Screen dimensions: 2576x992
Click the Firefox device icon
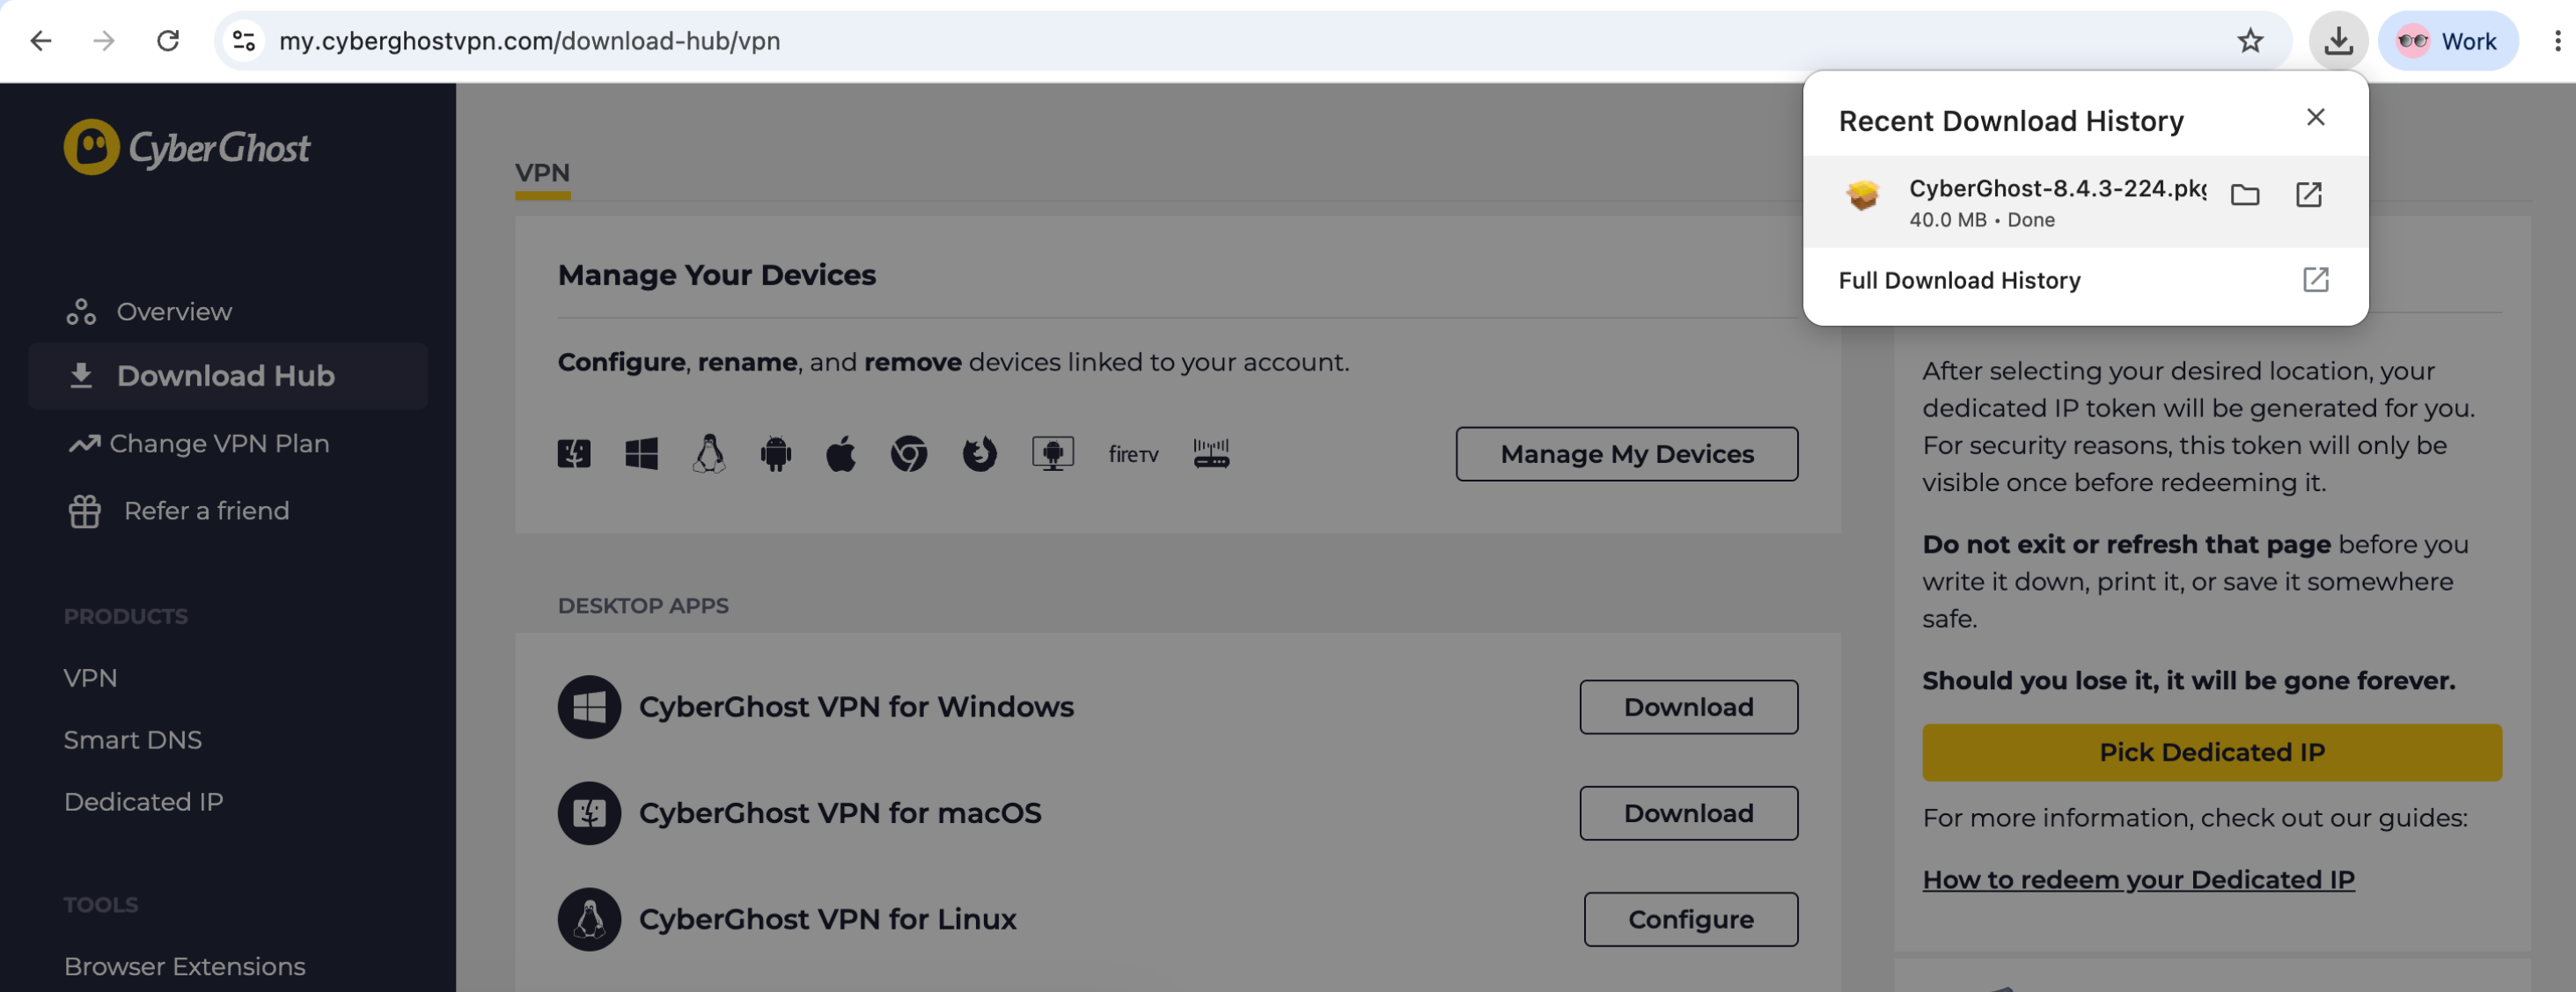[979, 454]
